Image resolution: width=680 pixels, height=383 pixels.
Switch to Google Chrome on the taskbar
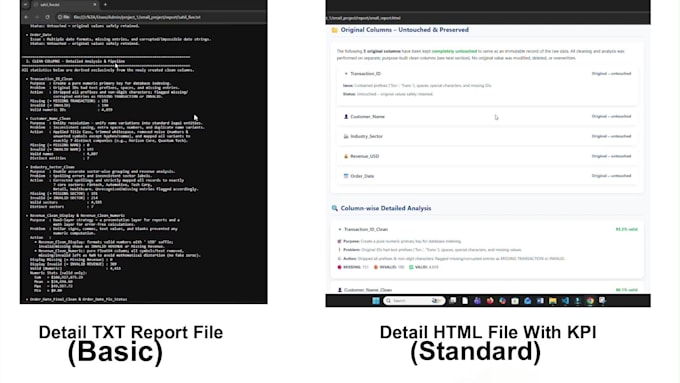pyautogui.click(x=590, y=301)
